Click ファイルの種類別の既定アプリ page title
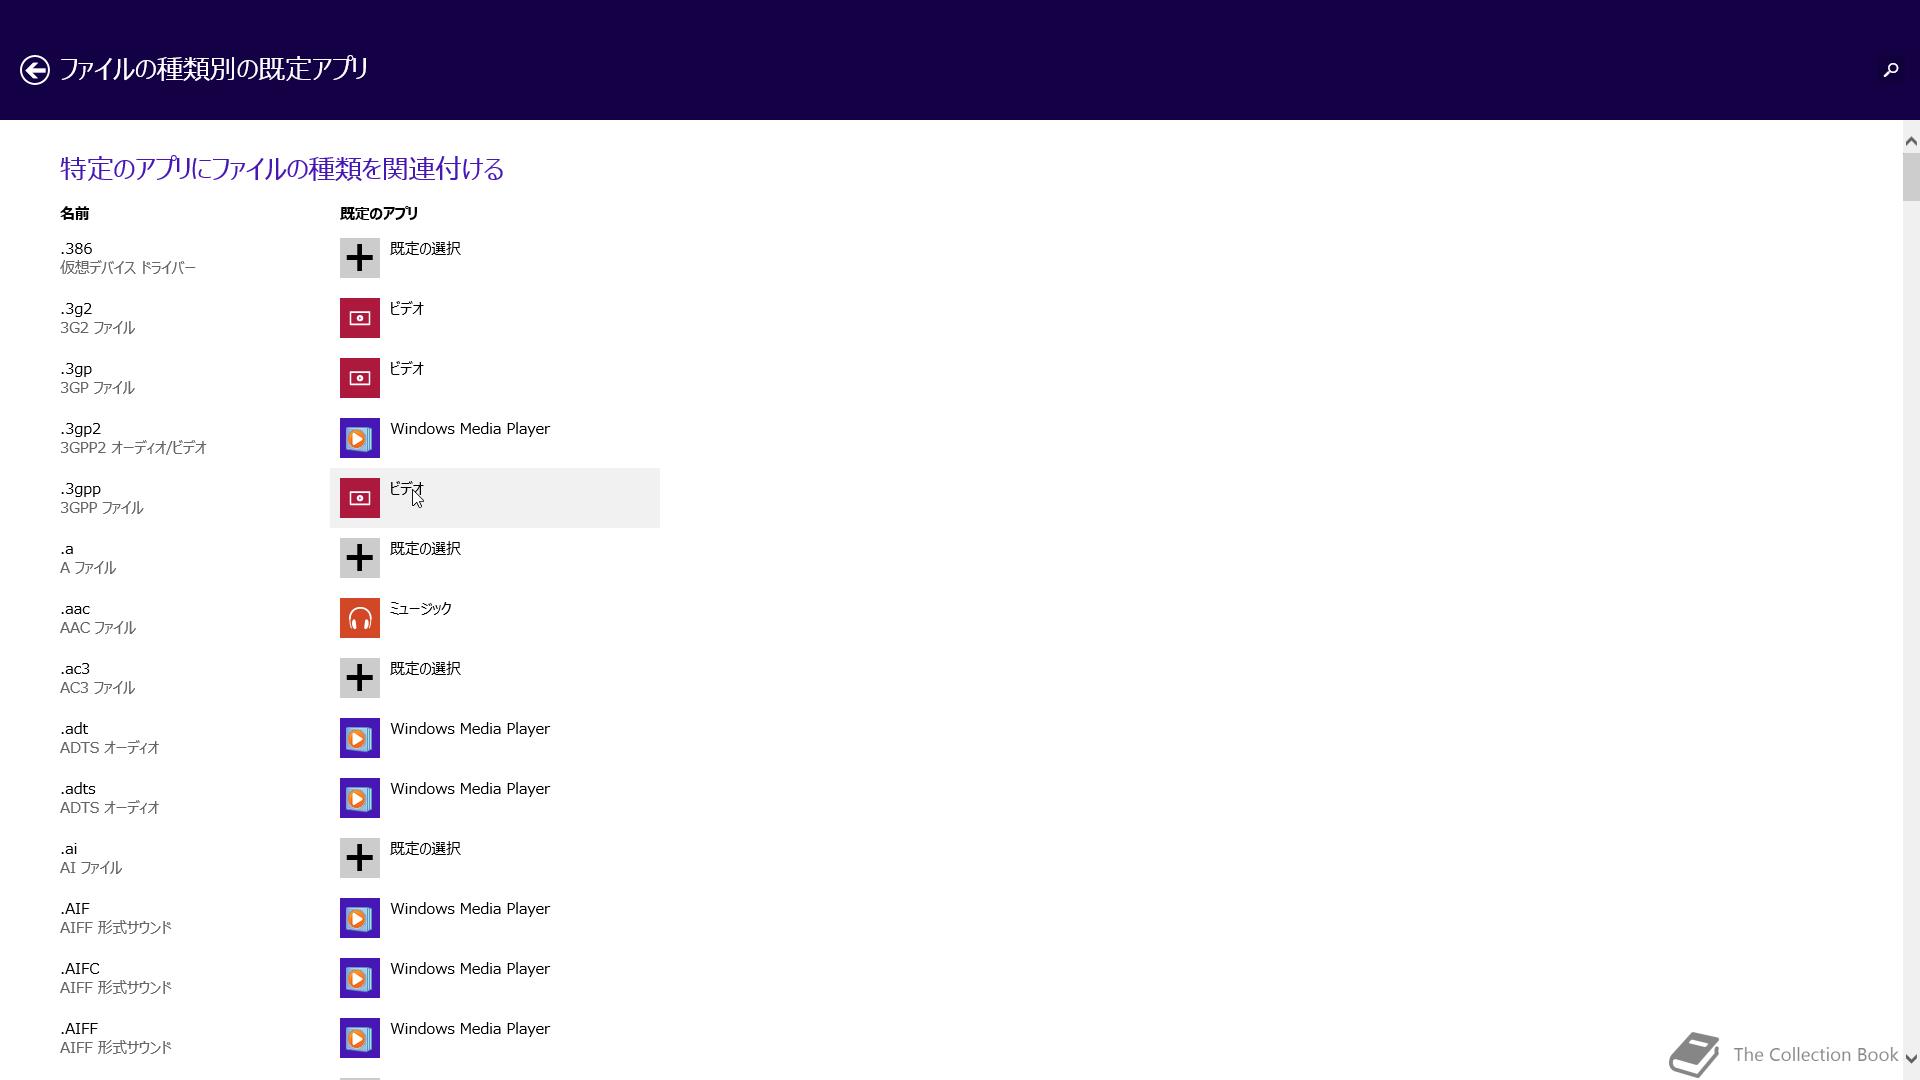The height and width of the screenshot is (1080, 1920). pyautogui.click(x=214, y=68)
